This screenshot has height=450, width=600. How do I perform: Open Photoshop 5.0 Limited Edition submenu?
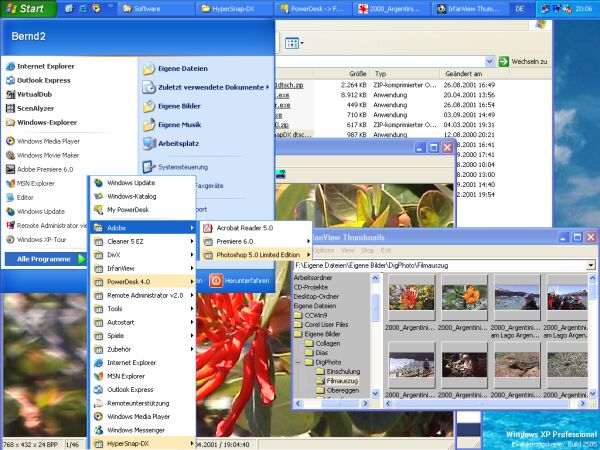click(x=256, y=255)
